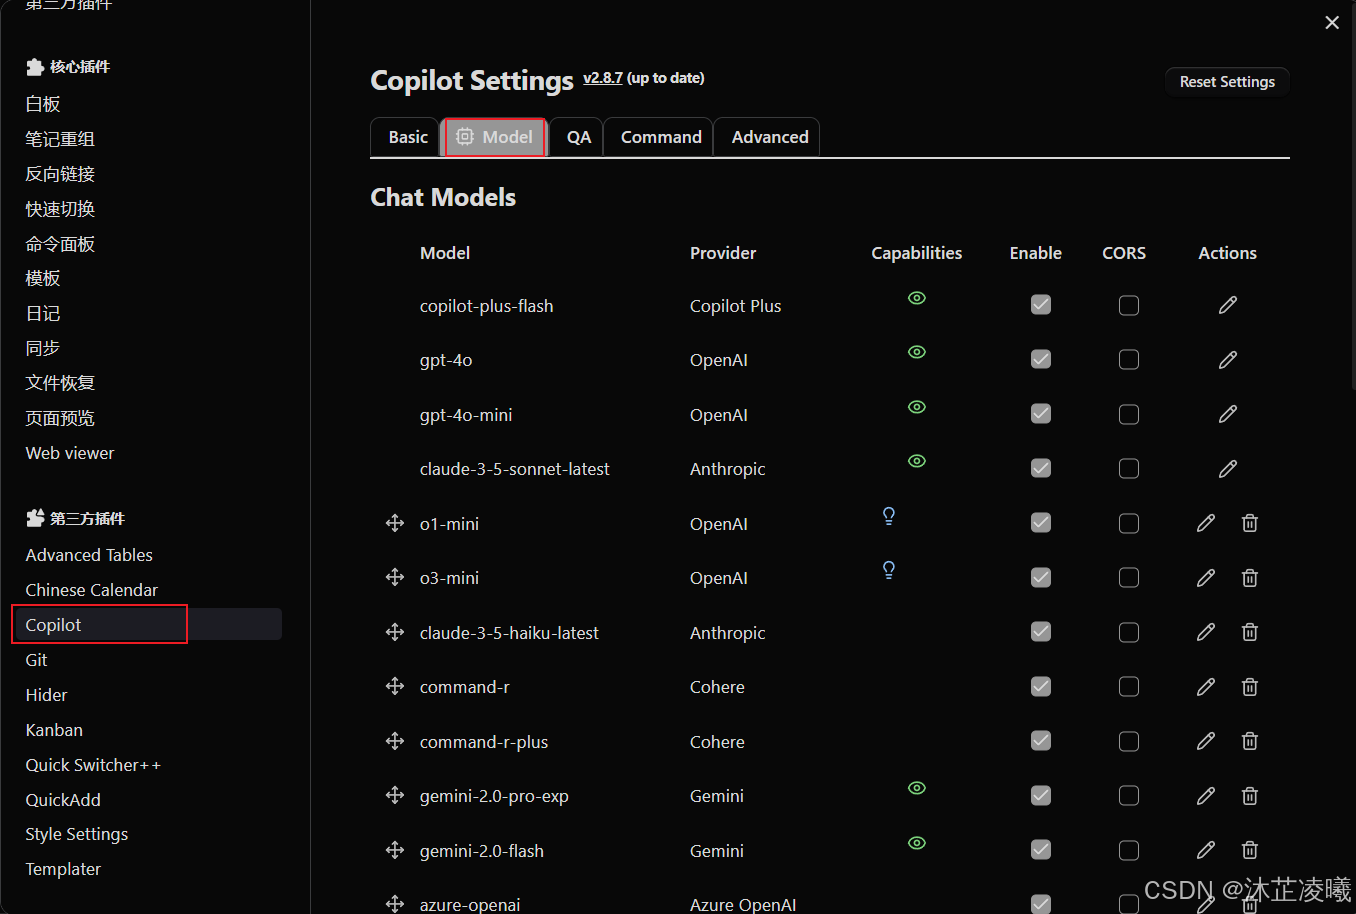The width and height of the screenshot is (1356, 914).
Task: Click the gemini-2.0-flash move handle icon
Action: (395, 850)
